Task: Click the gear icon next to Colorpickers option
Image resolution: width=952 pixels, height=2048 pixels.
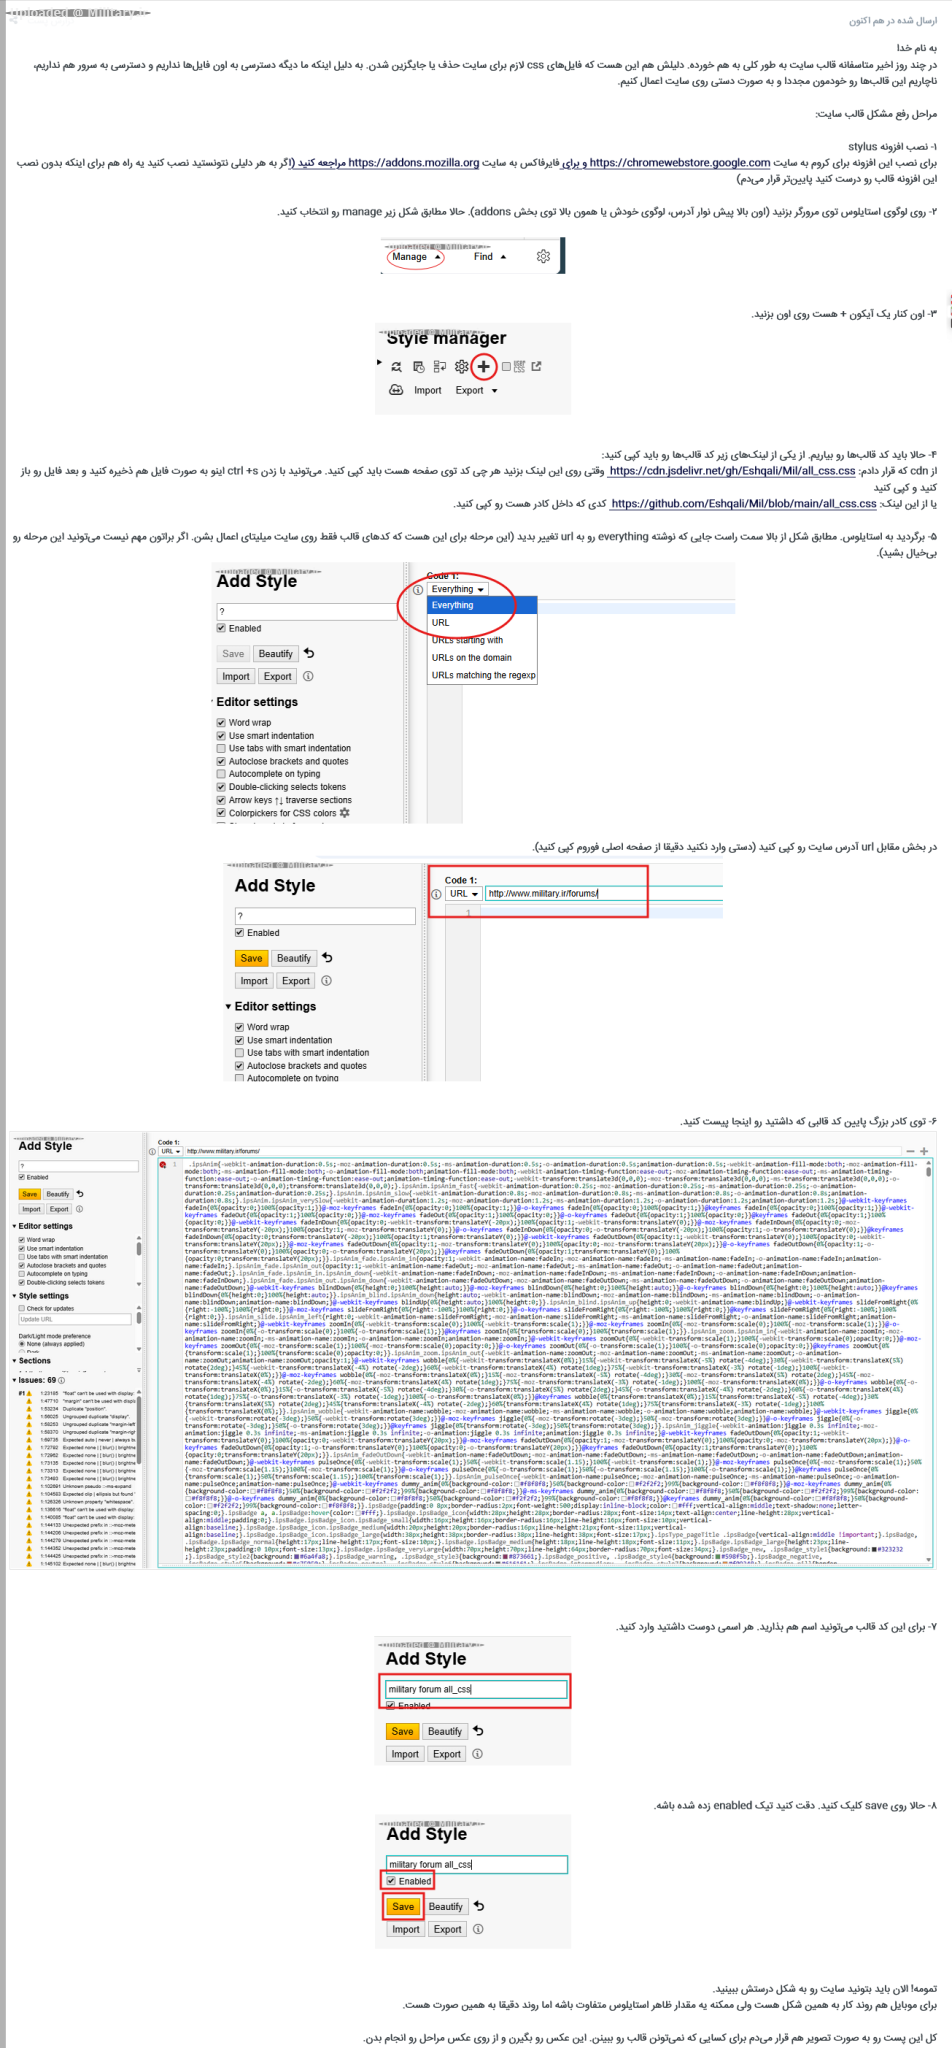Action: pos(345,813)
